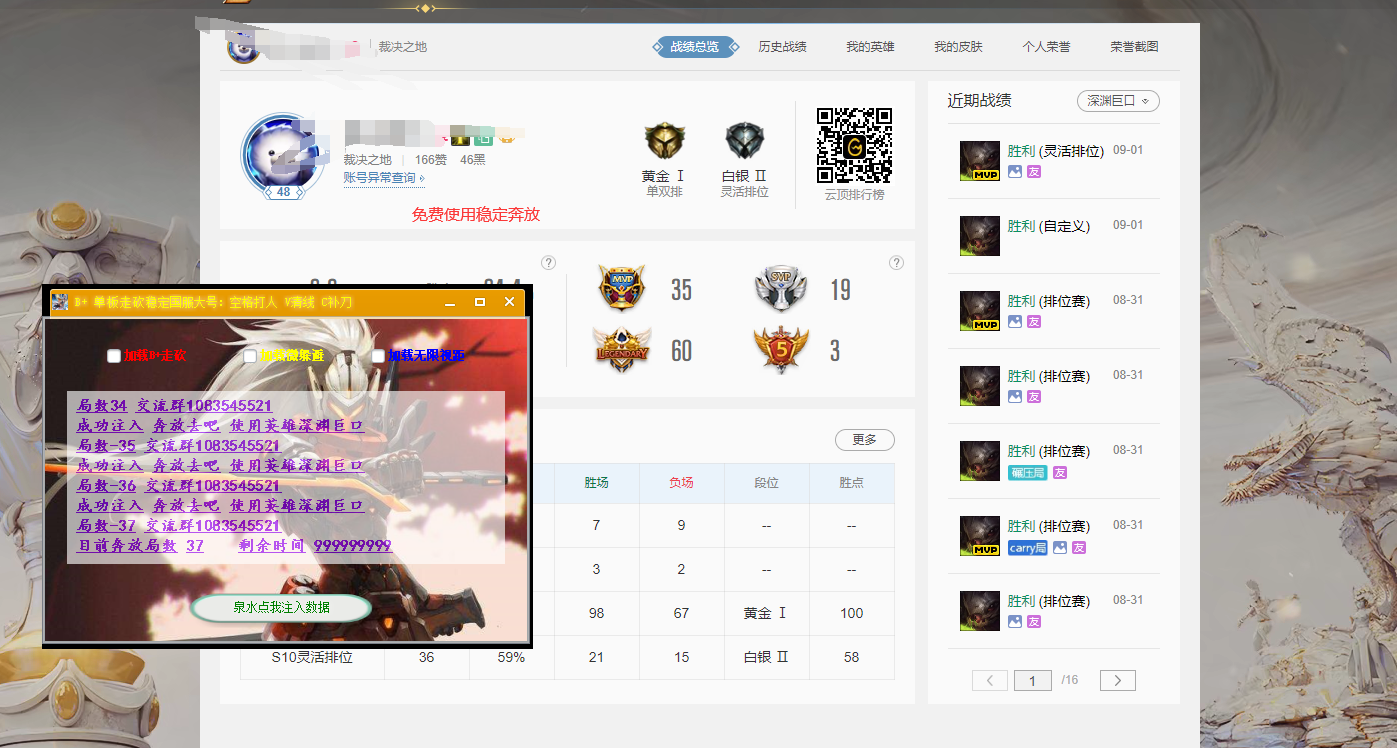Tick the 加载B+走砍 checkbox
The width and height of the screenshot is (1397, 748).
point(114,356)
